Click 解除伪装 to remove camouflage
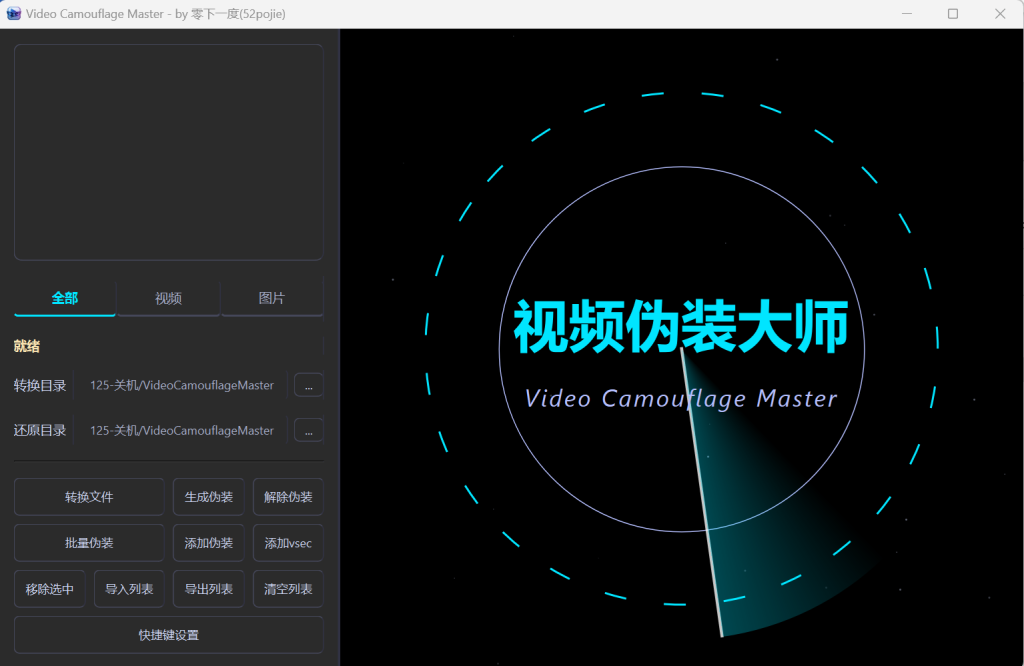Image resolution: width=1024 pixels, height=666 pixels. click(288, 496)
